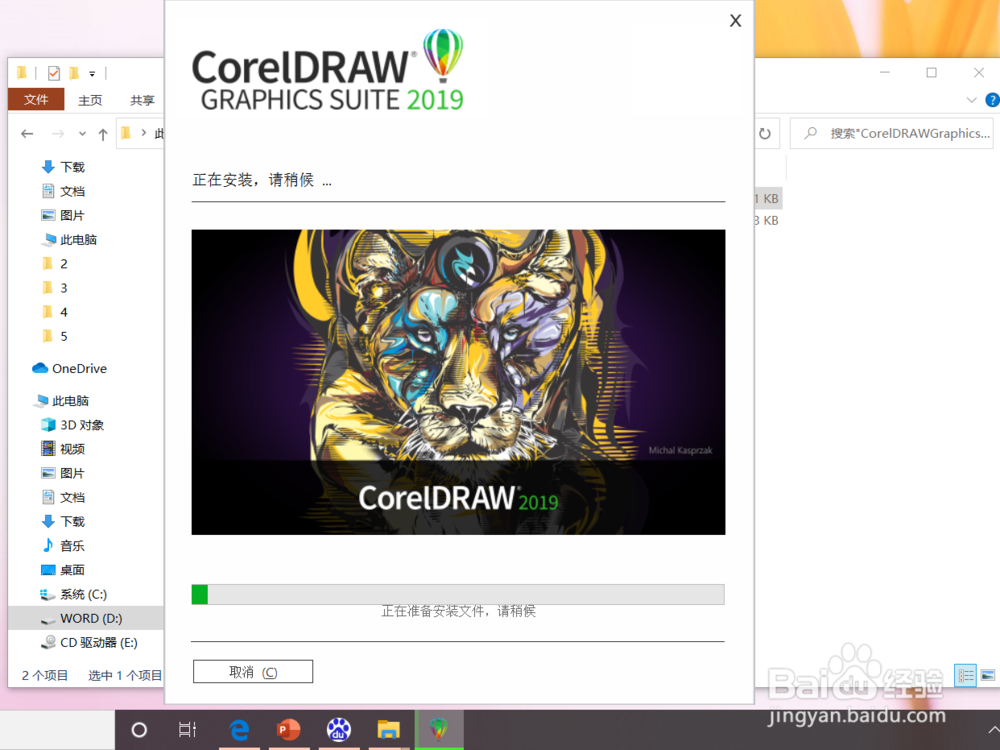
Task: Click the 选中 1 个项目 status text
Action: pos(124,675)
